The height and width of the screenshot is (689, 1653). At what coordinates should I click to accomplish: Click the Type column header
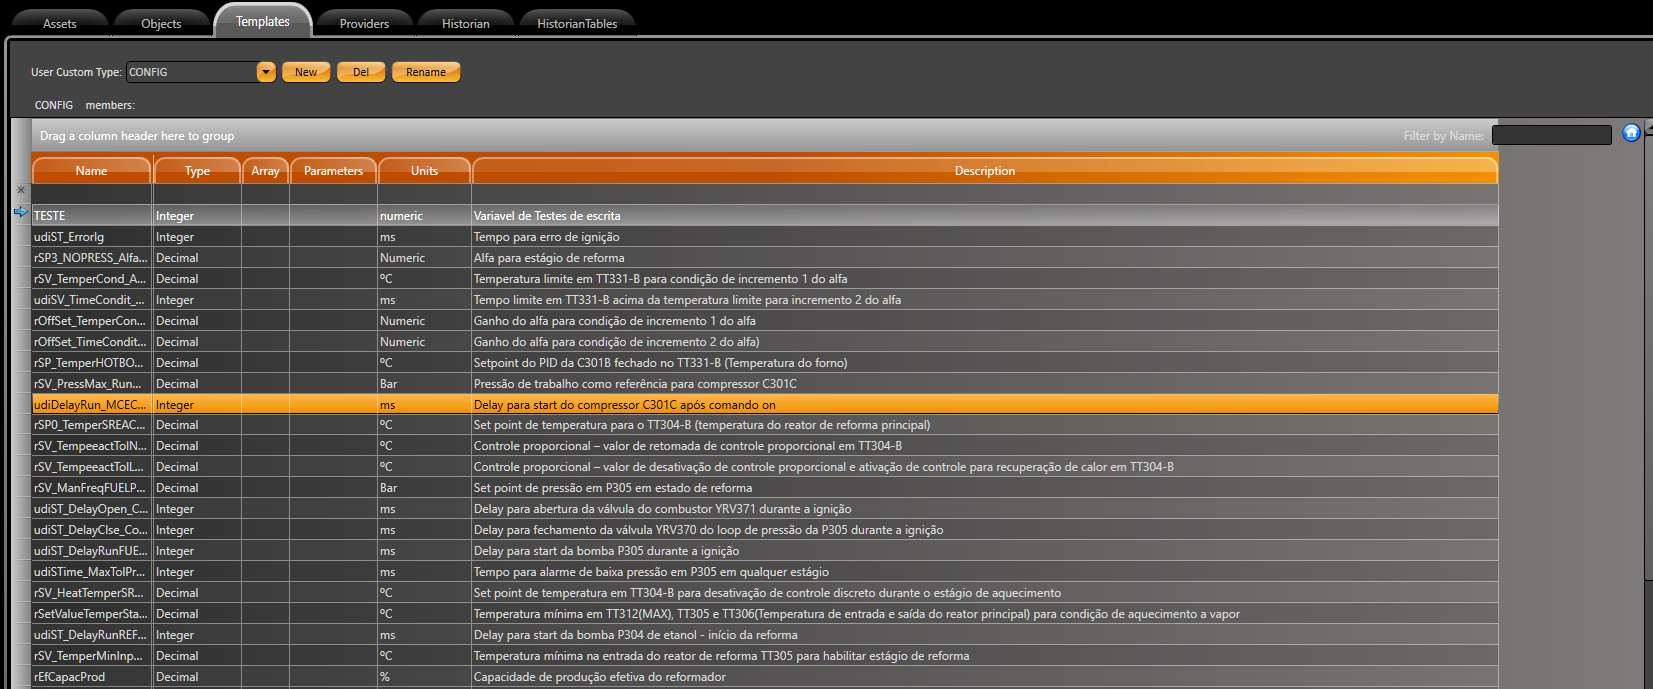click(x=197, y=171)
